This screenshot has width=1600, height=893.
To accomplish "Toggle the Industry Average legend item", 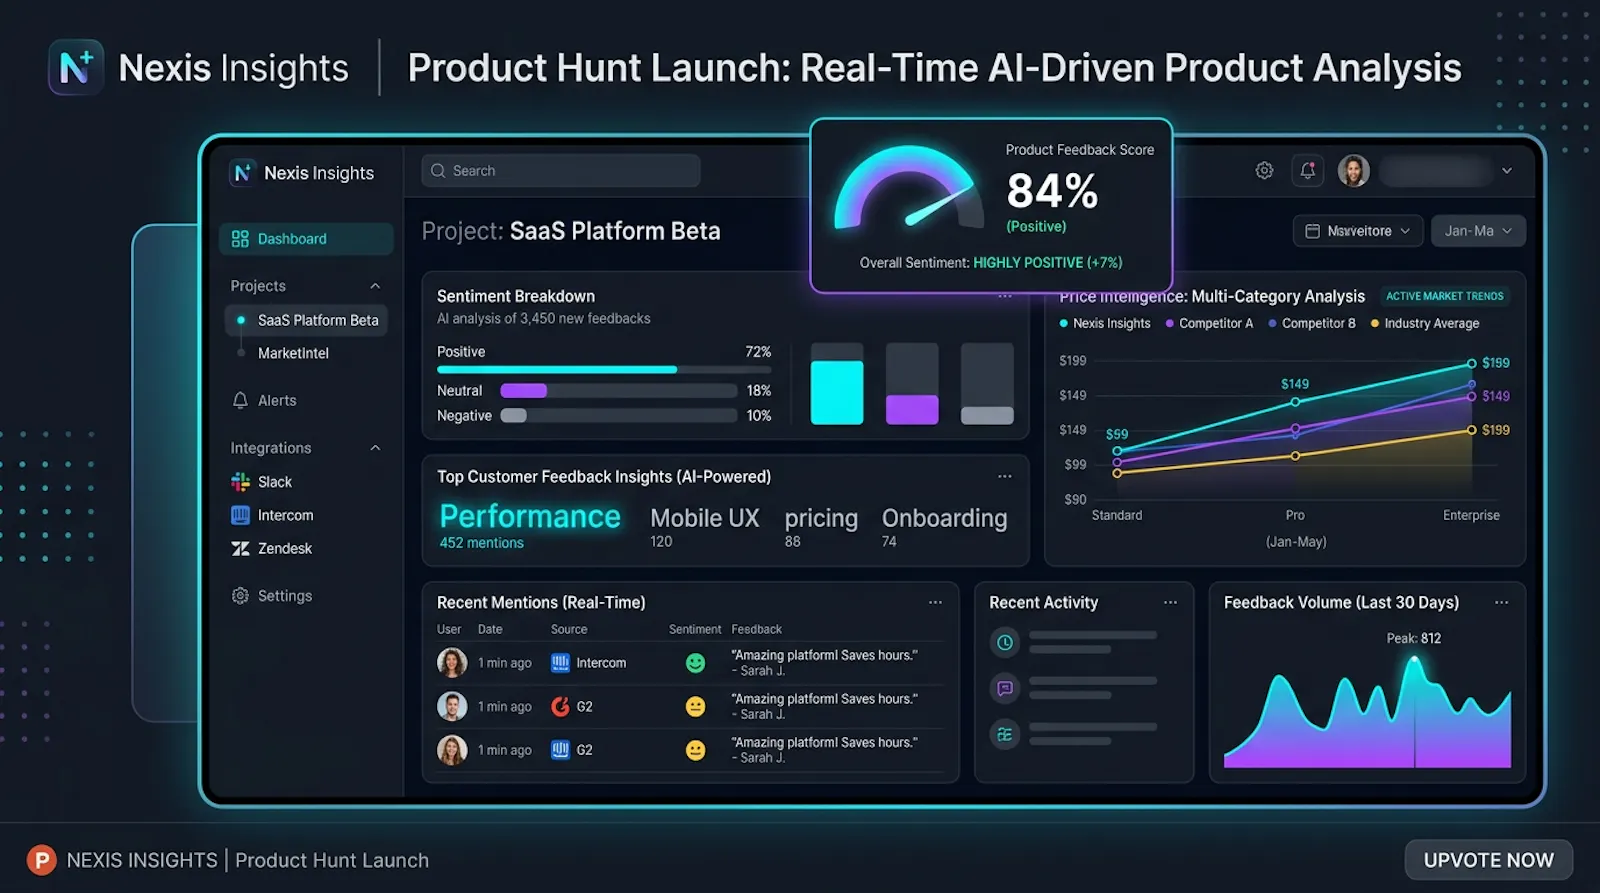I will point(1425,323).
